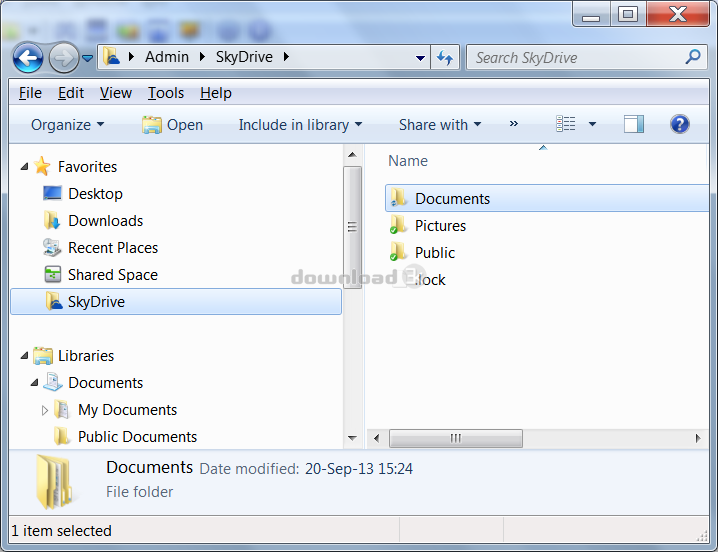The width and height of the screenshot is (718, 552).
Task: Click the Documents folder icon in file list
Action: [x=398, y=197]
